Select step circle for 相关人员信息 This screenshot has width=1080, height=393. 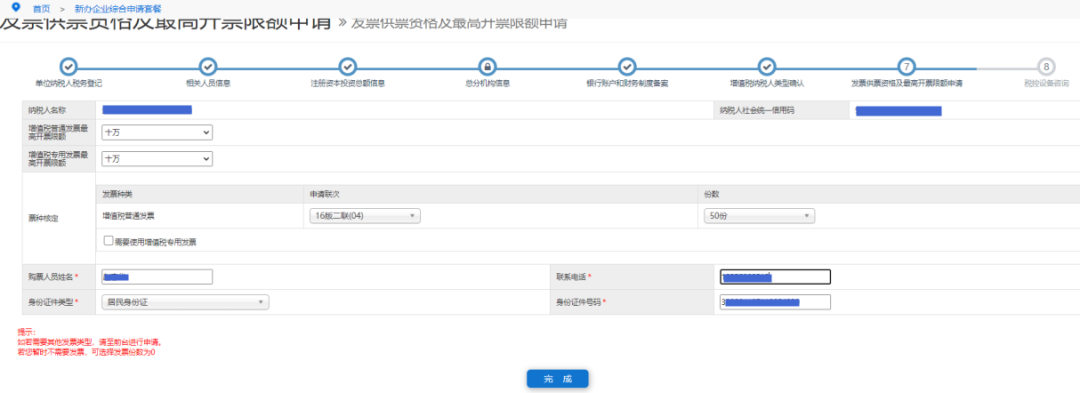208,67
